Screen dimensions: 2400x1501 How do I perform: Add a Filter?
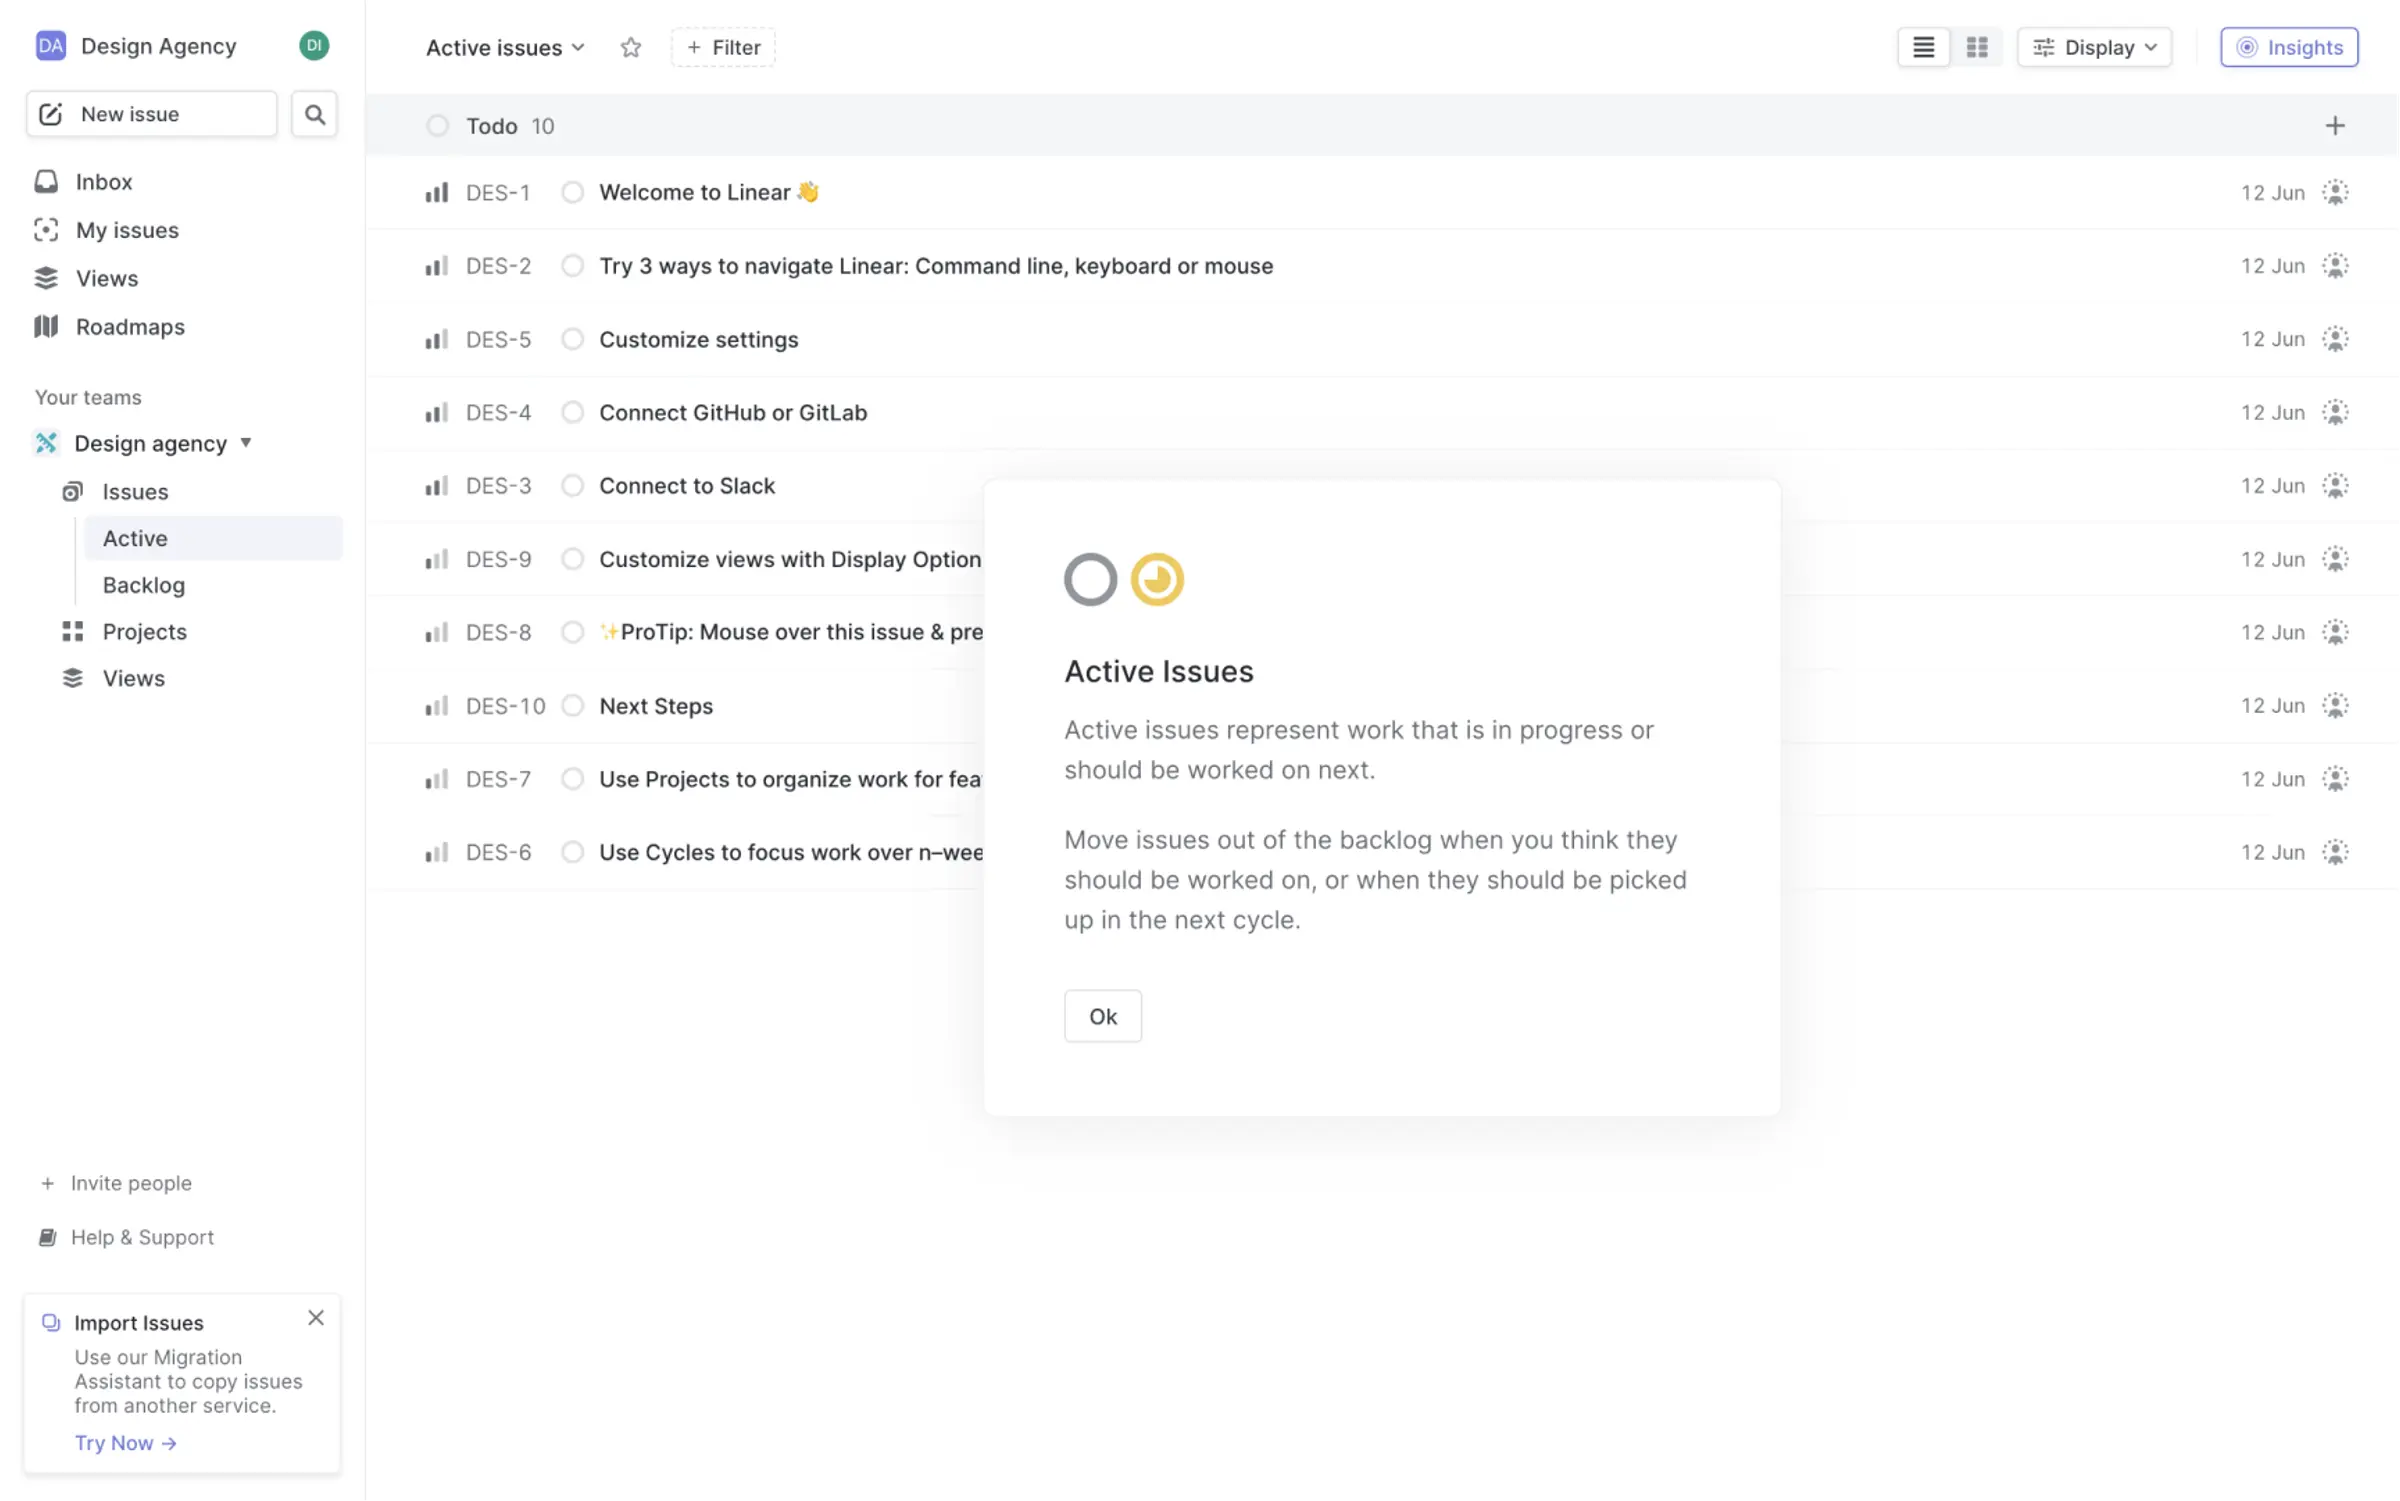coord(723,47)
